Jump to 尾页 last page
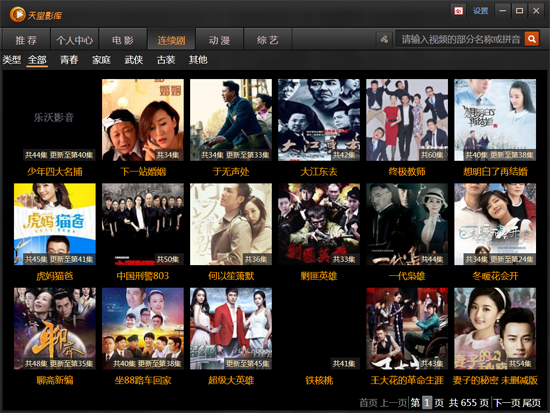Viewport: 550px width, 413px height. point(531,402)
